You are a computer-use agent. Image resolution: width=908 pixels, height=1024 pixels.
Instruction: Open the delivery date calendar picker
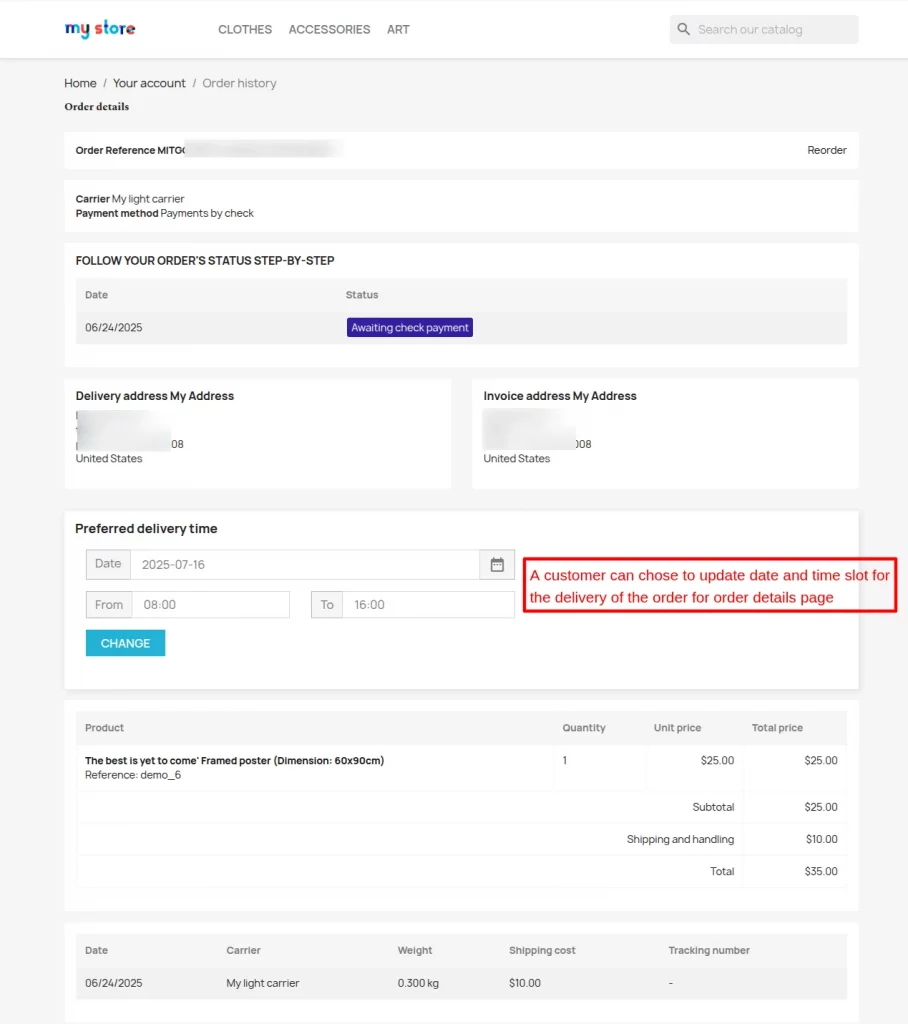(x=497, y=564)
